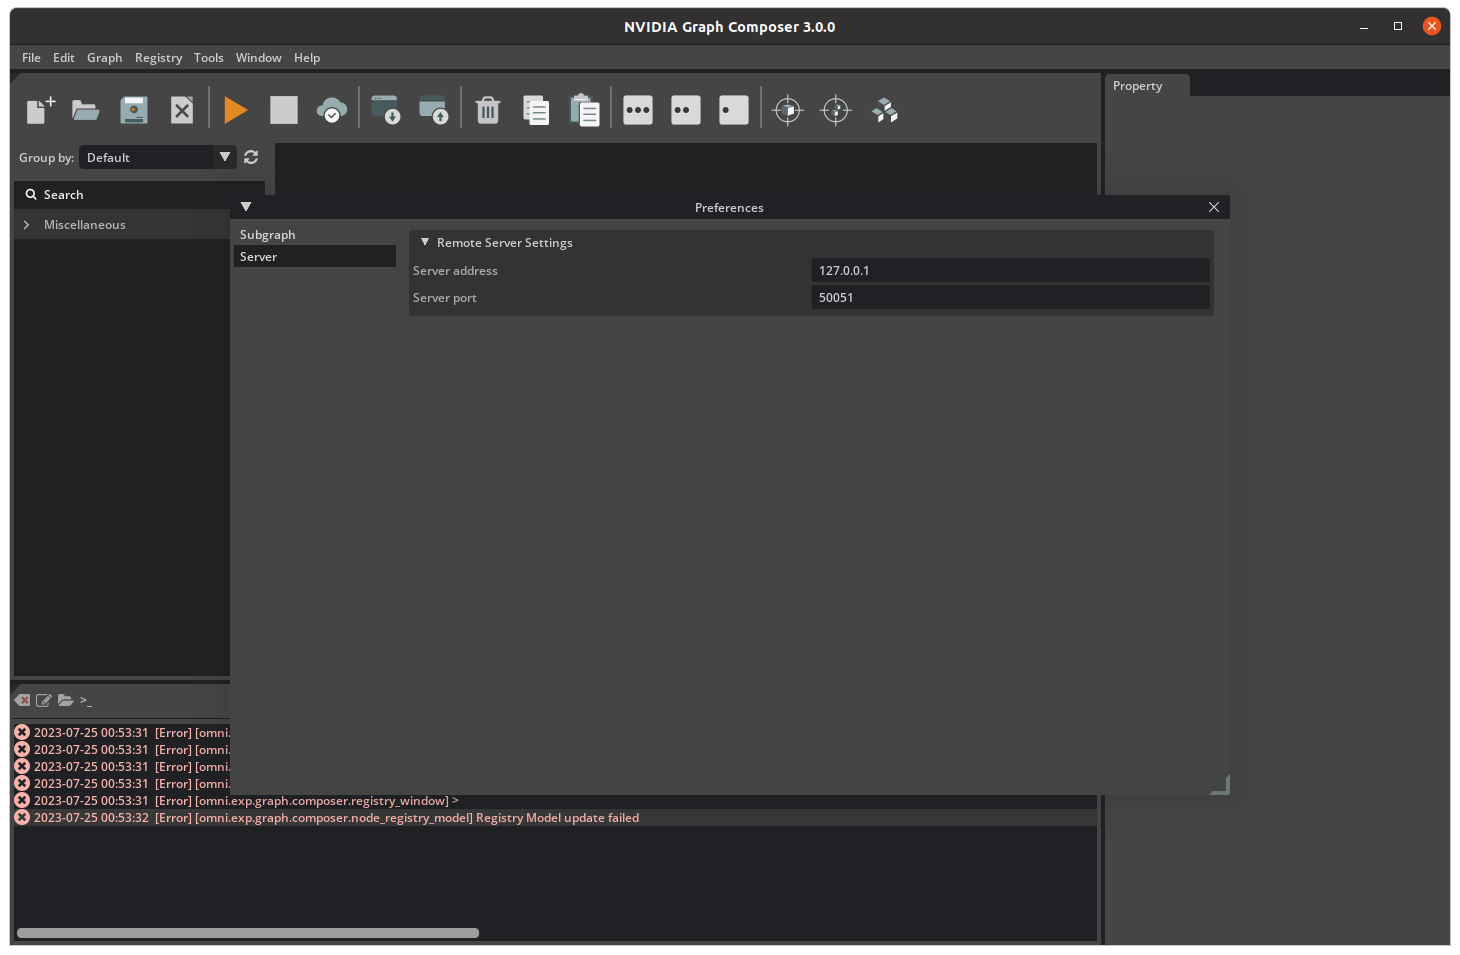Create a new graph with the new file icon
This screenshot has height=955, width=1460.
(x=40, y=110)
